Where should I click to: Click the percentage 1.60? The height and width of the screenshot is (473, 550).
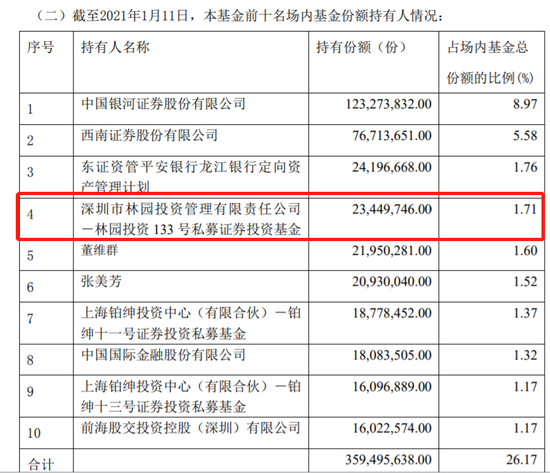pyautogui.click(x=525, y=251)
